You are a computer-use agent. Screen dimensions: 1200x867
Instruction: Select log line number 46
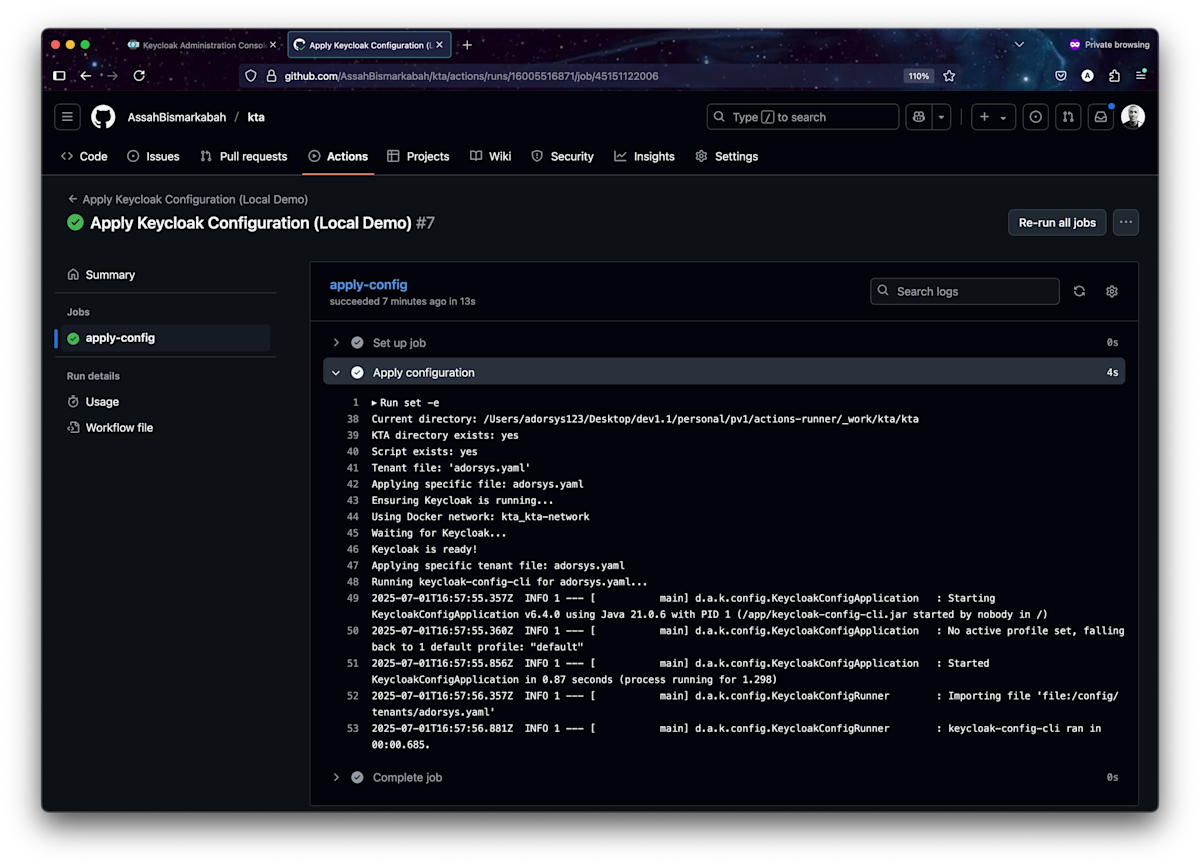click(x=352, y=549)
